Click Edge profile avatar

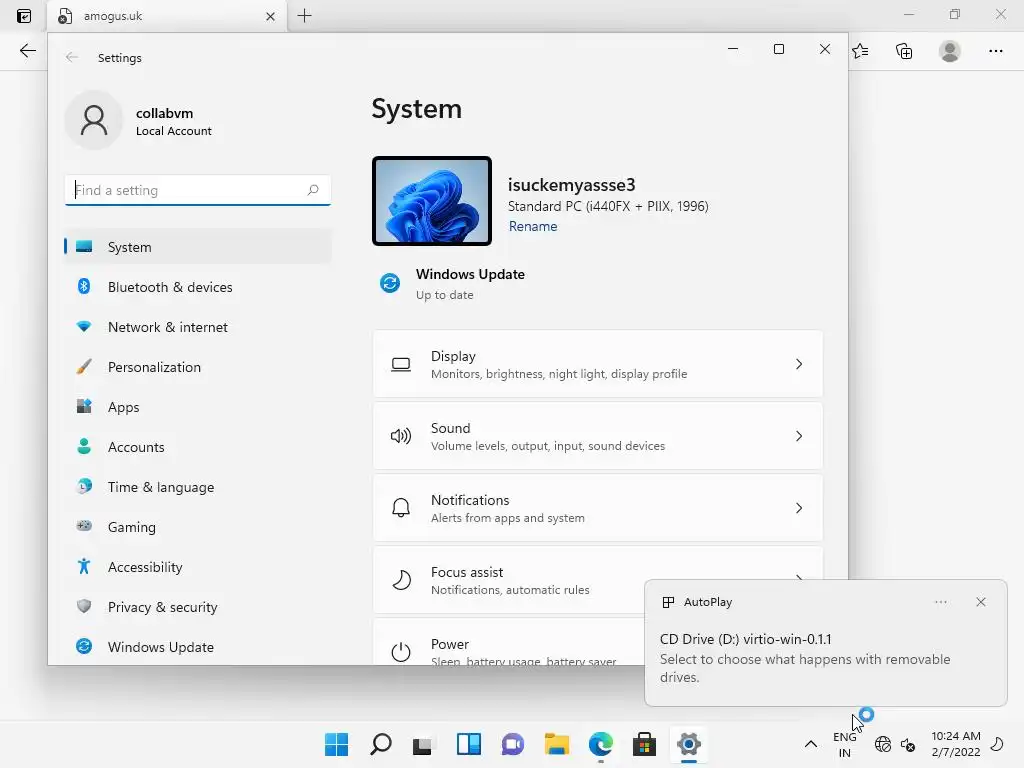pos(950,50)
